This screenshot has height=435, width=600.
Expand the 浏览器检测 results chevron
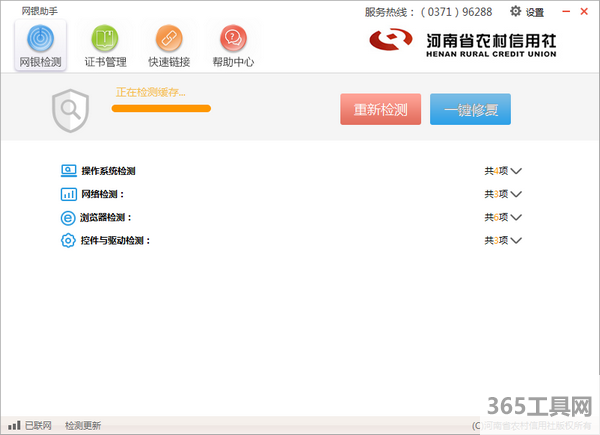point(516,217)
